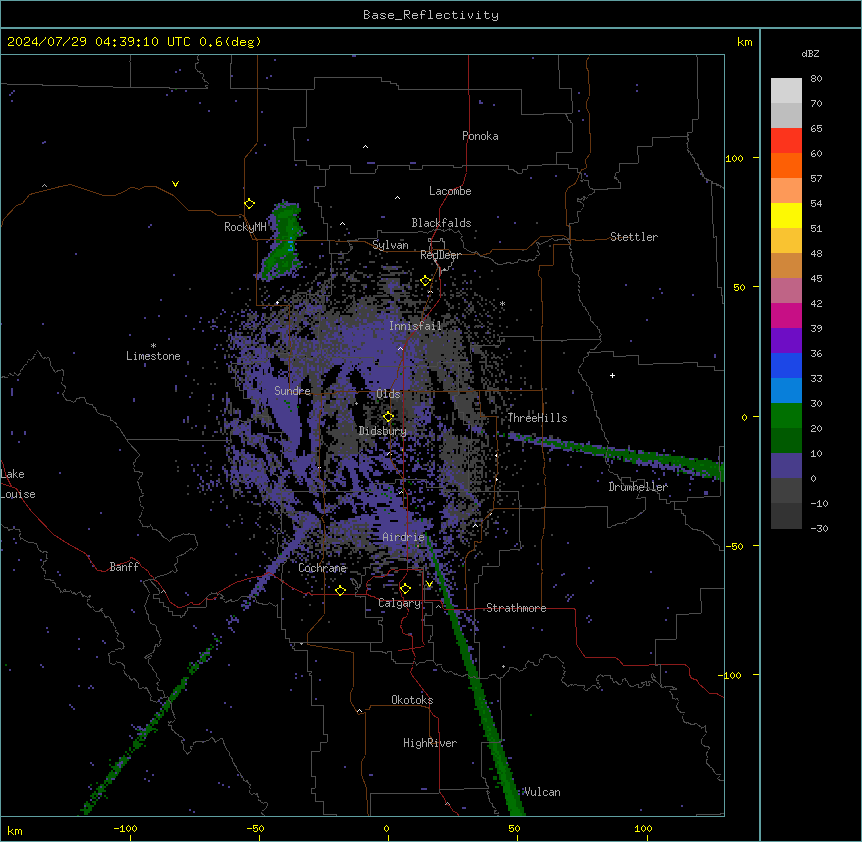Select the light-blue 30–33 dBZ swatch
Viewport: 862px width, 842px height.
point(786,391)
